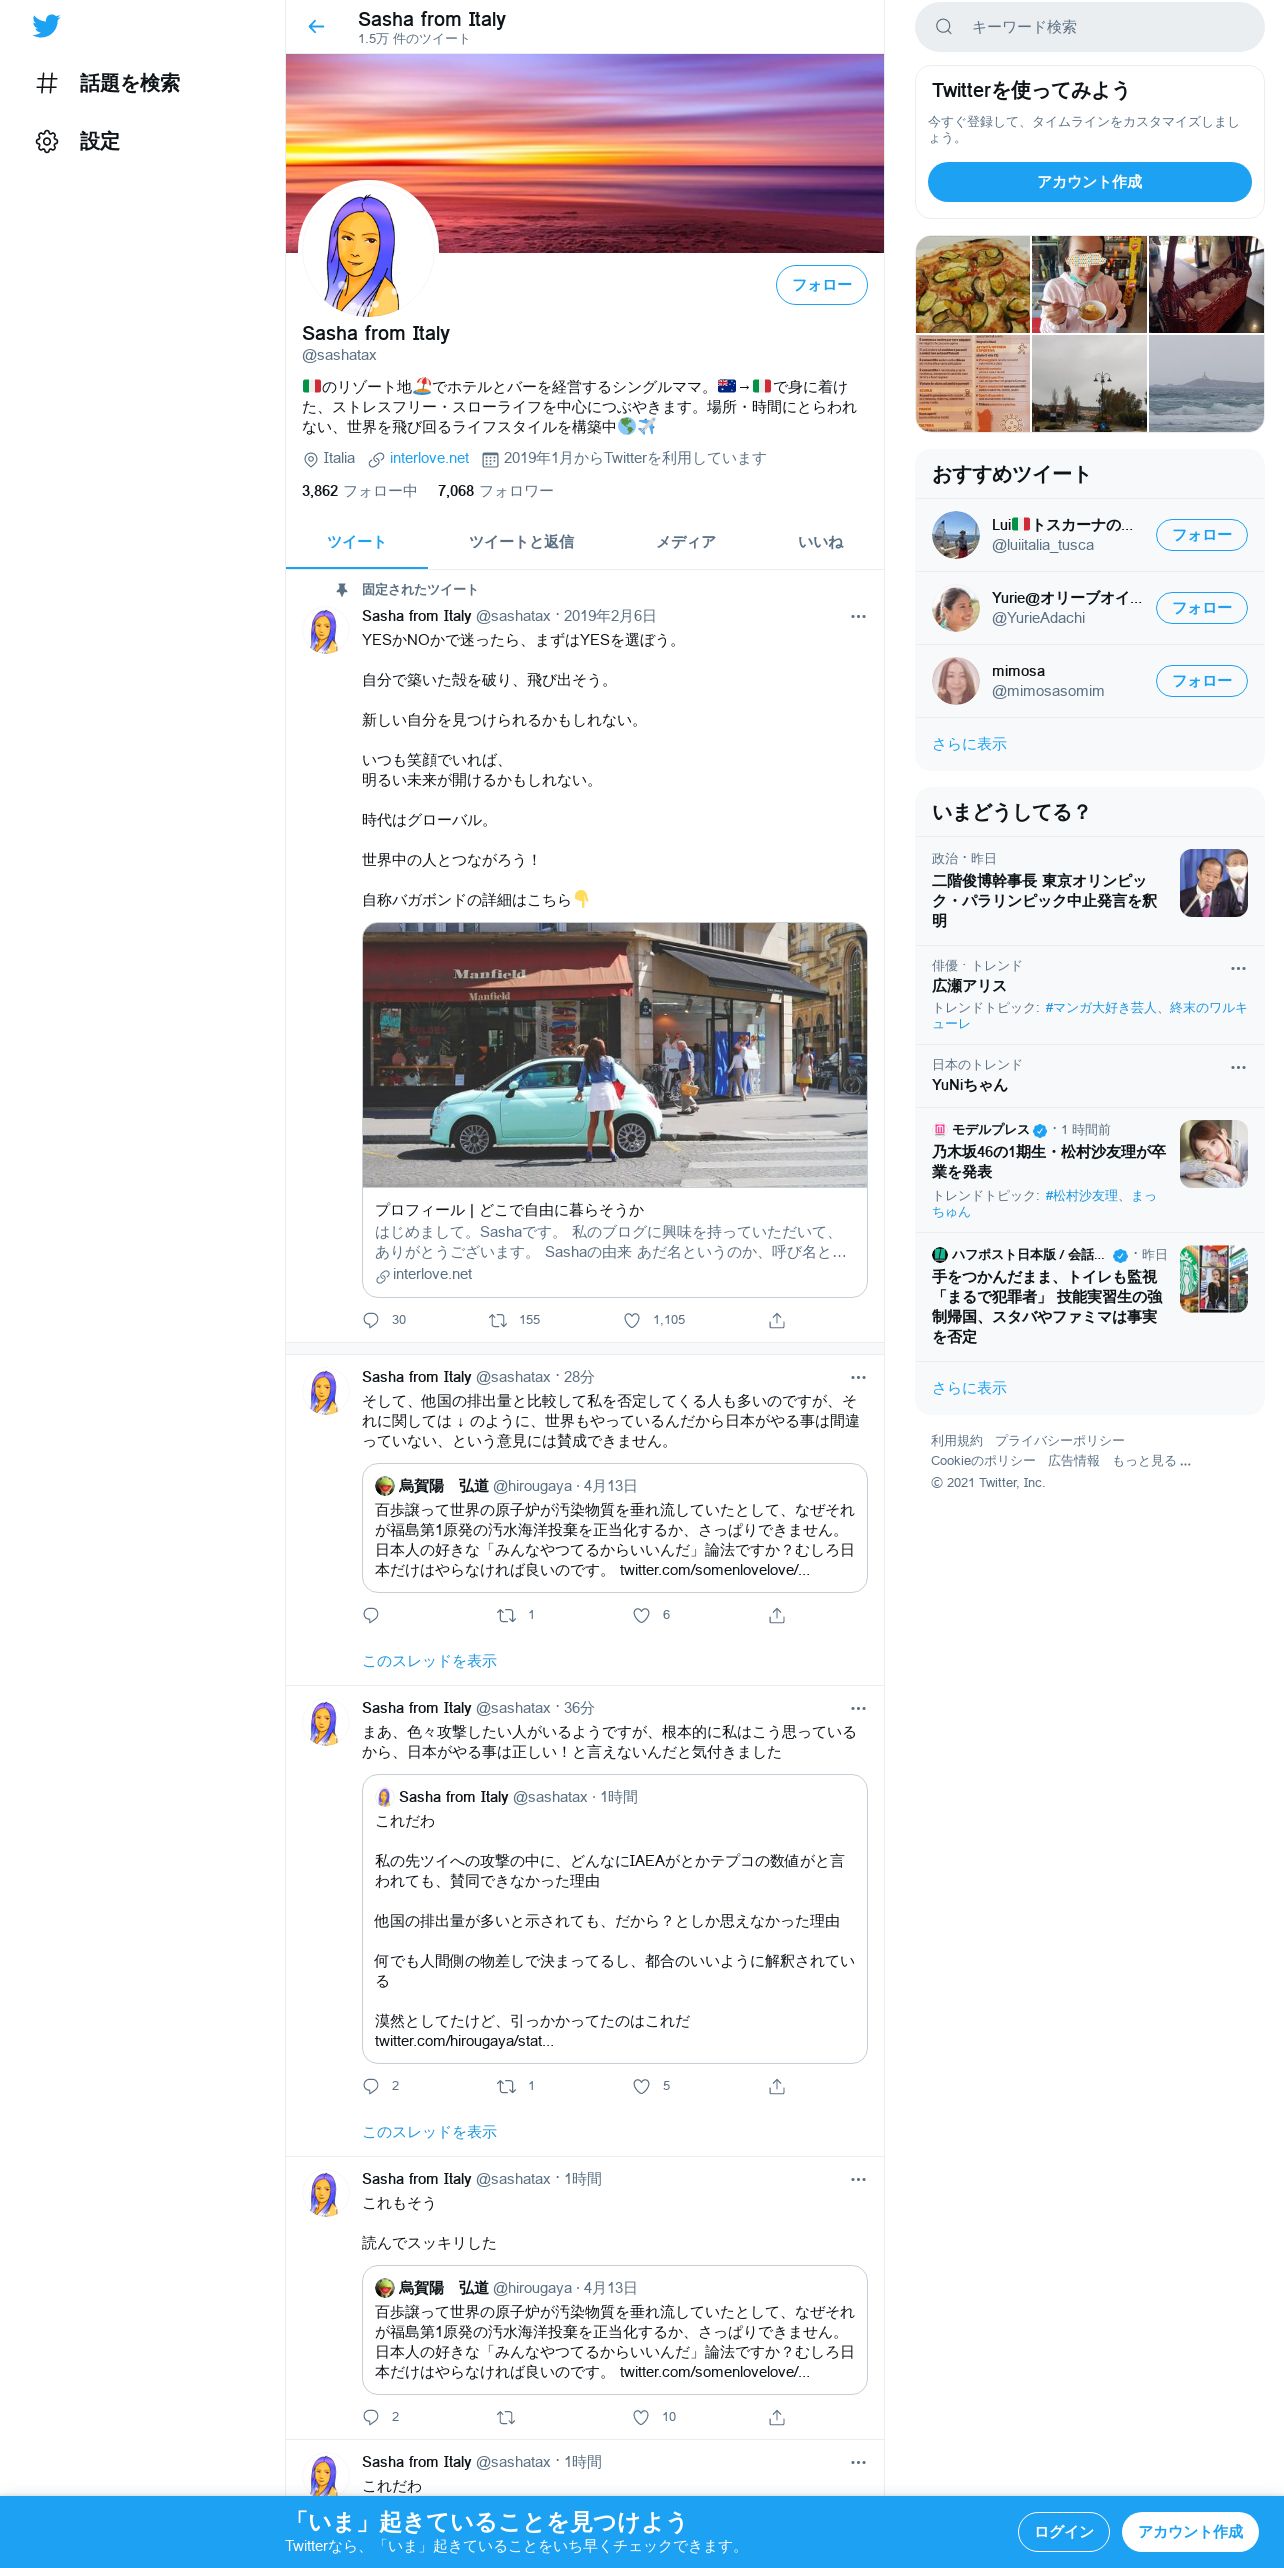Follow Sasha from Italy with フォロー button
The height and width of the screenshot is (2568, 1284).
coord(822,285)
